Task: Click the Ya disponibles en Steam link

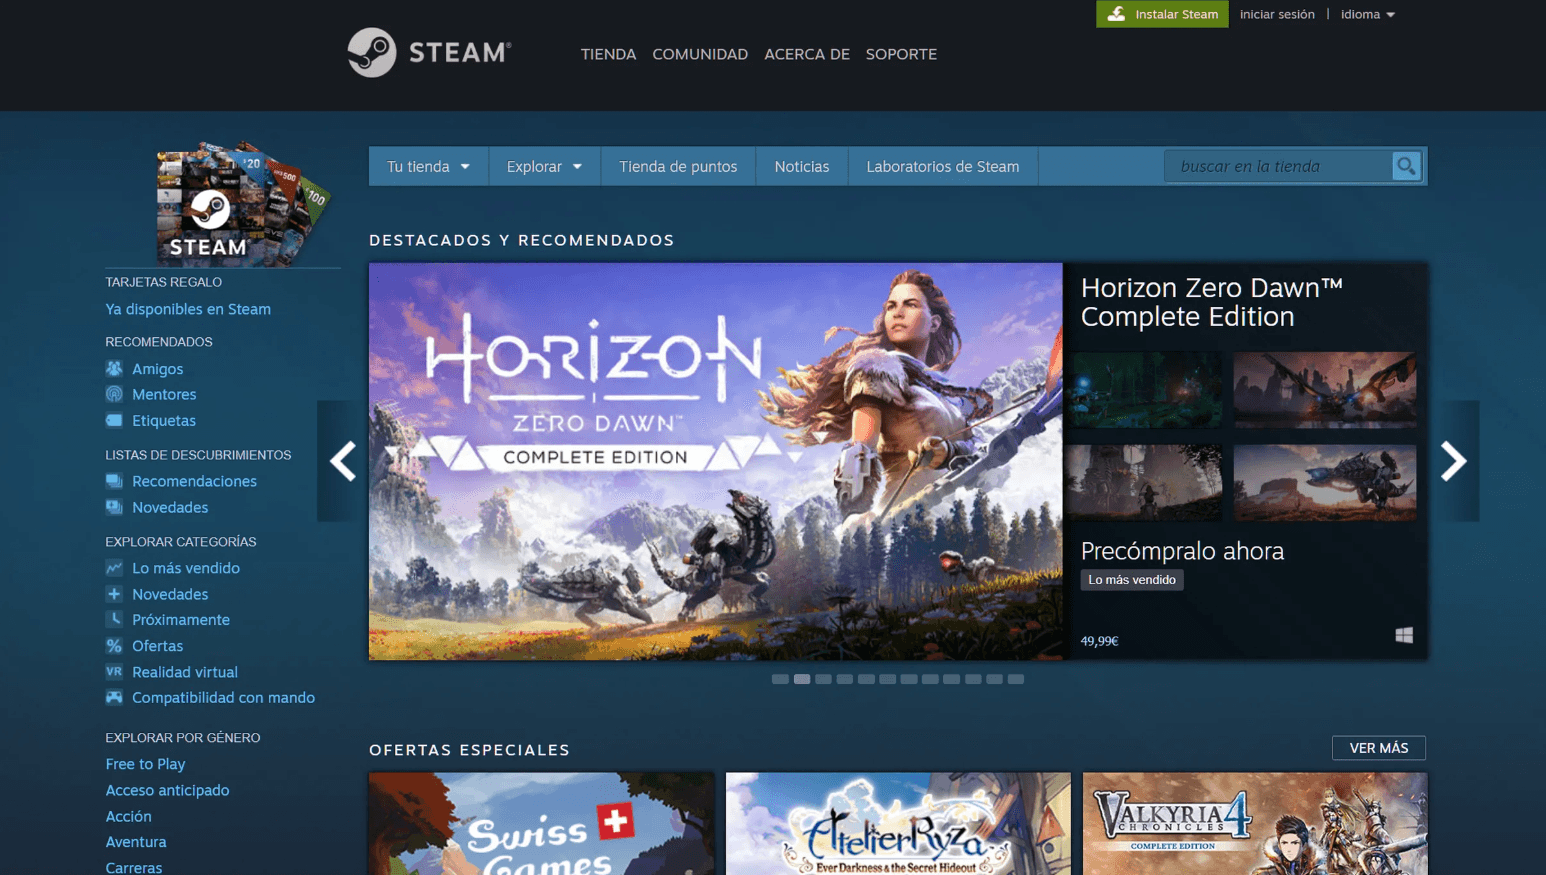Action: [x=188, y=309]
